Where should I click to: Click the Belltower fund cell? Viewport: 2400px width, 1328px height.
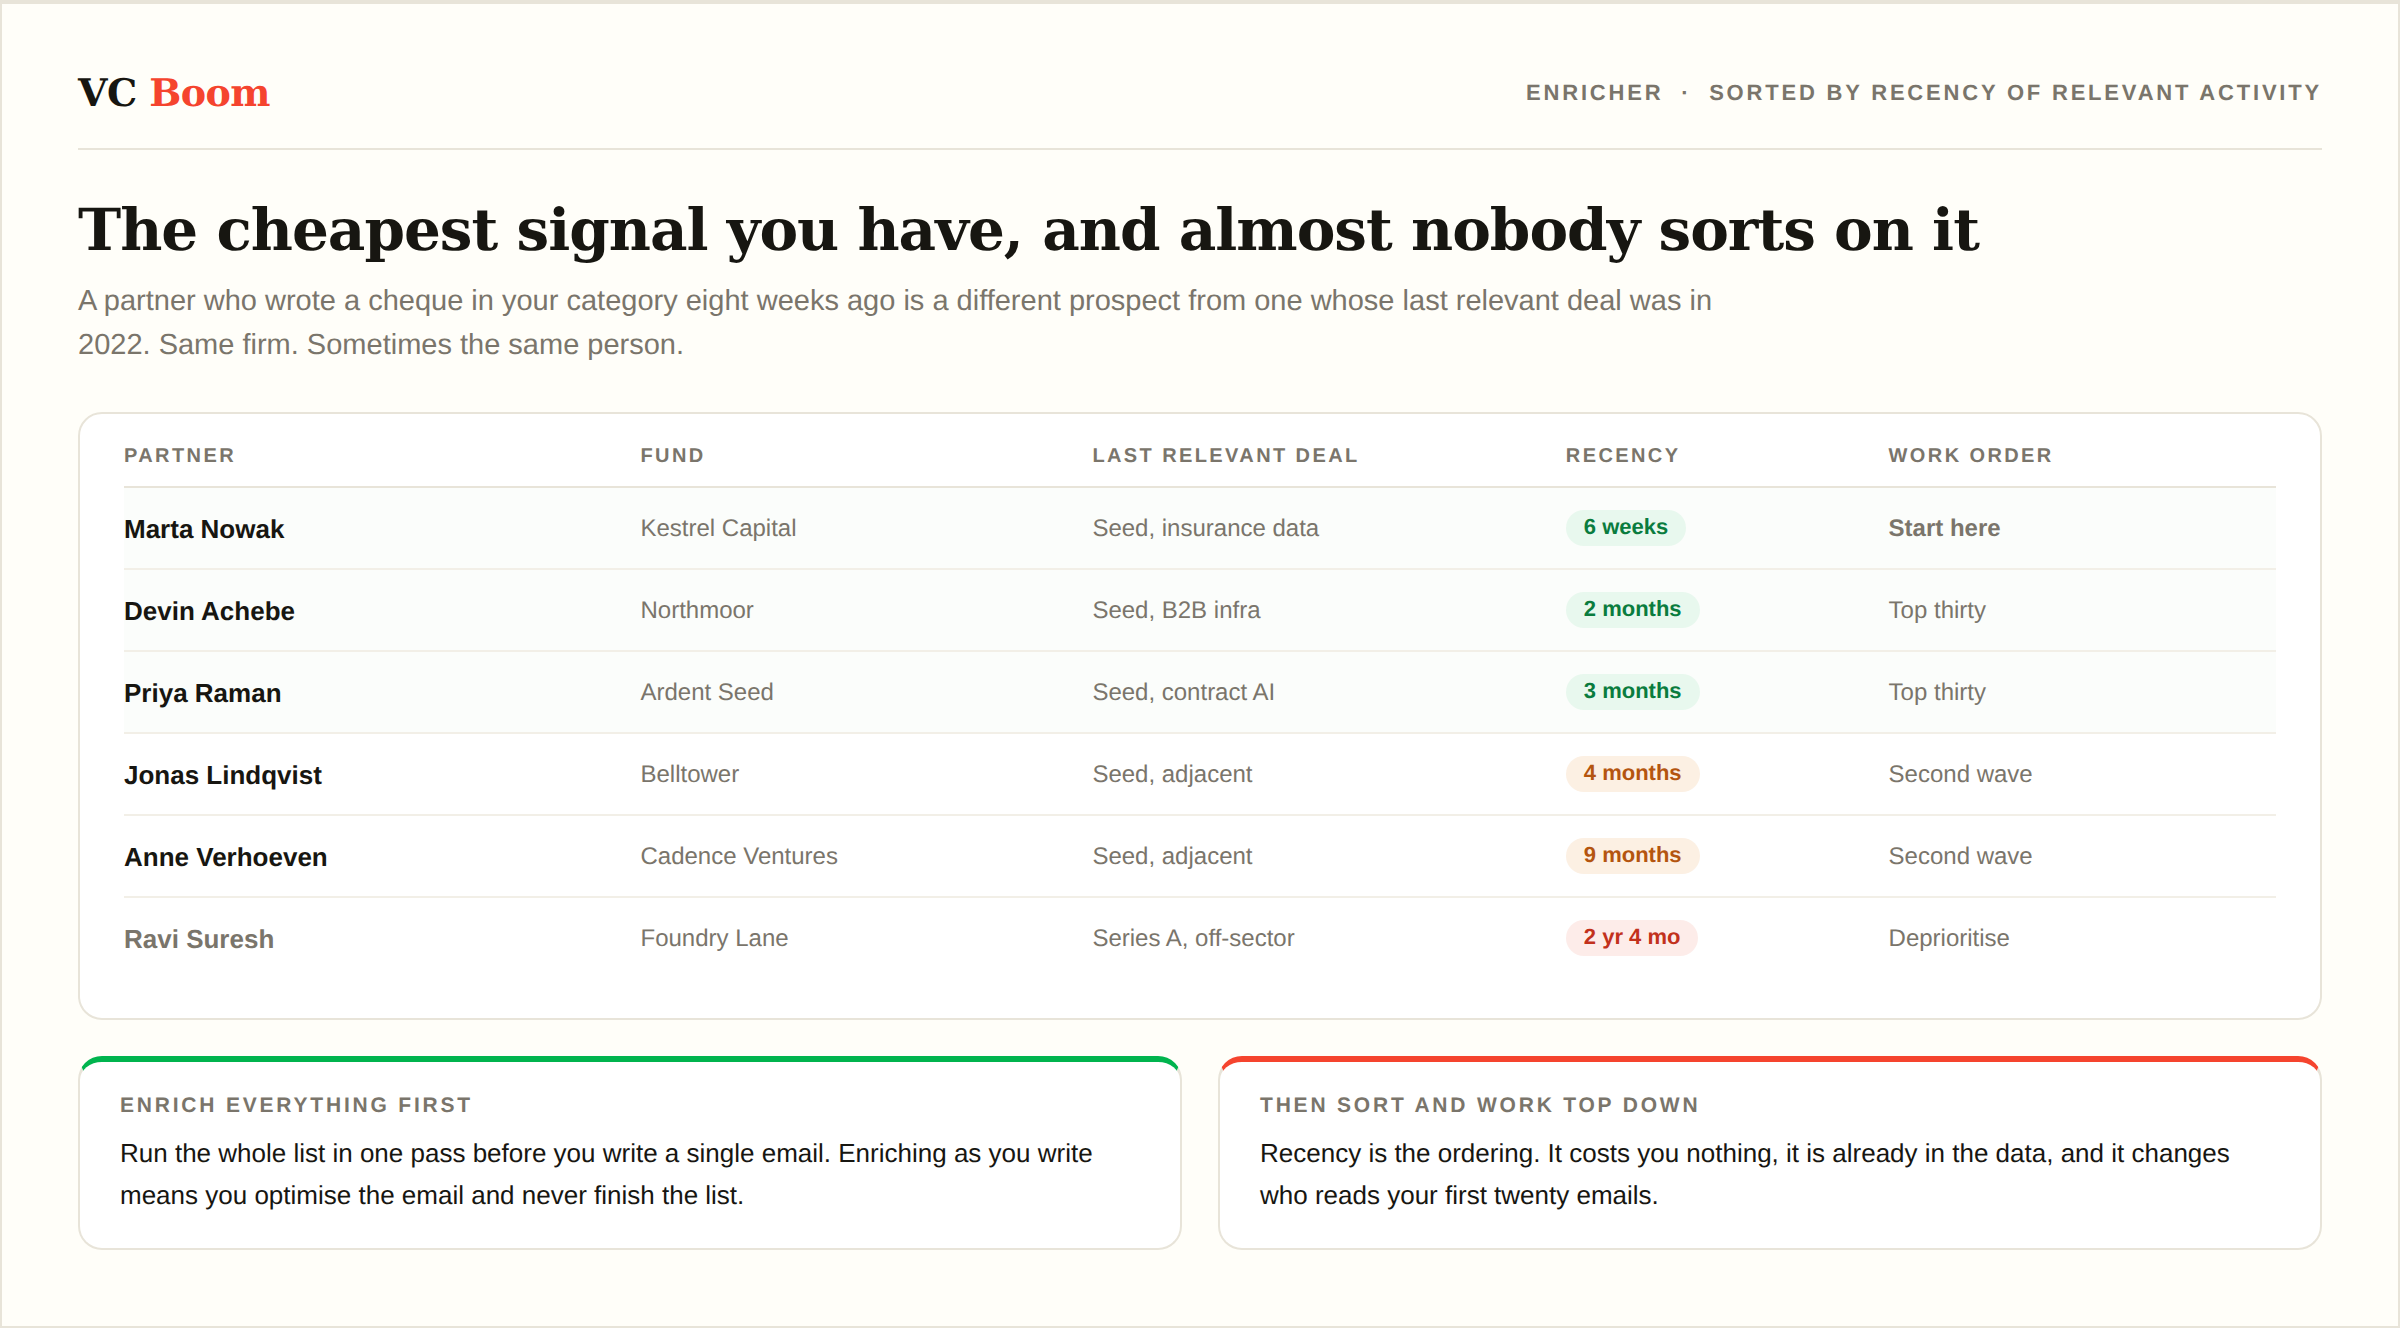[689, 774]
